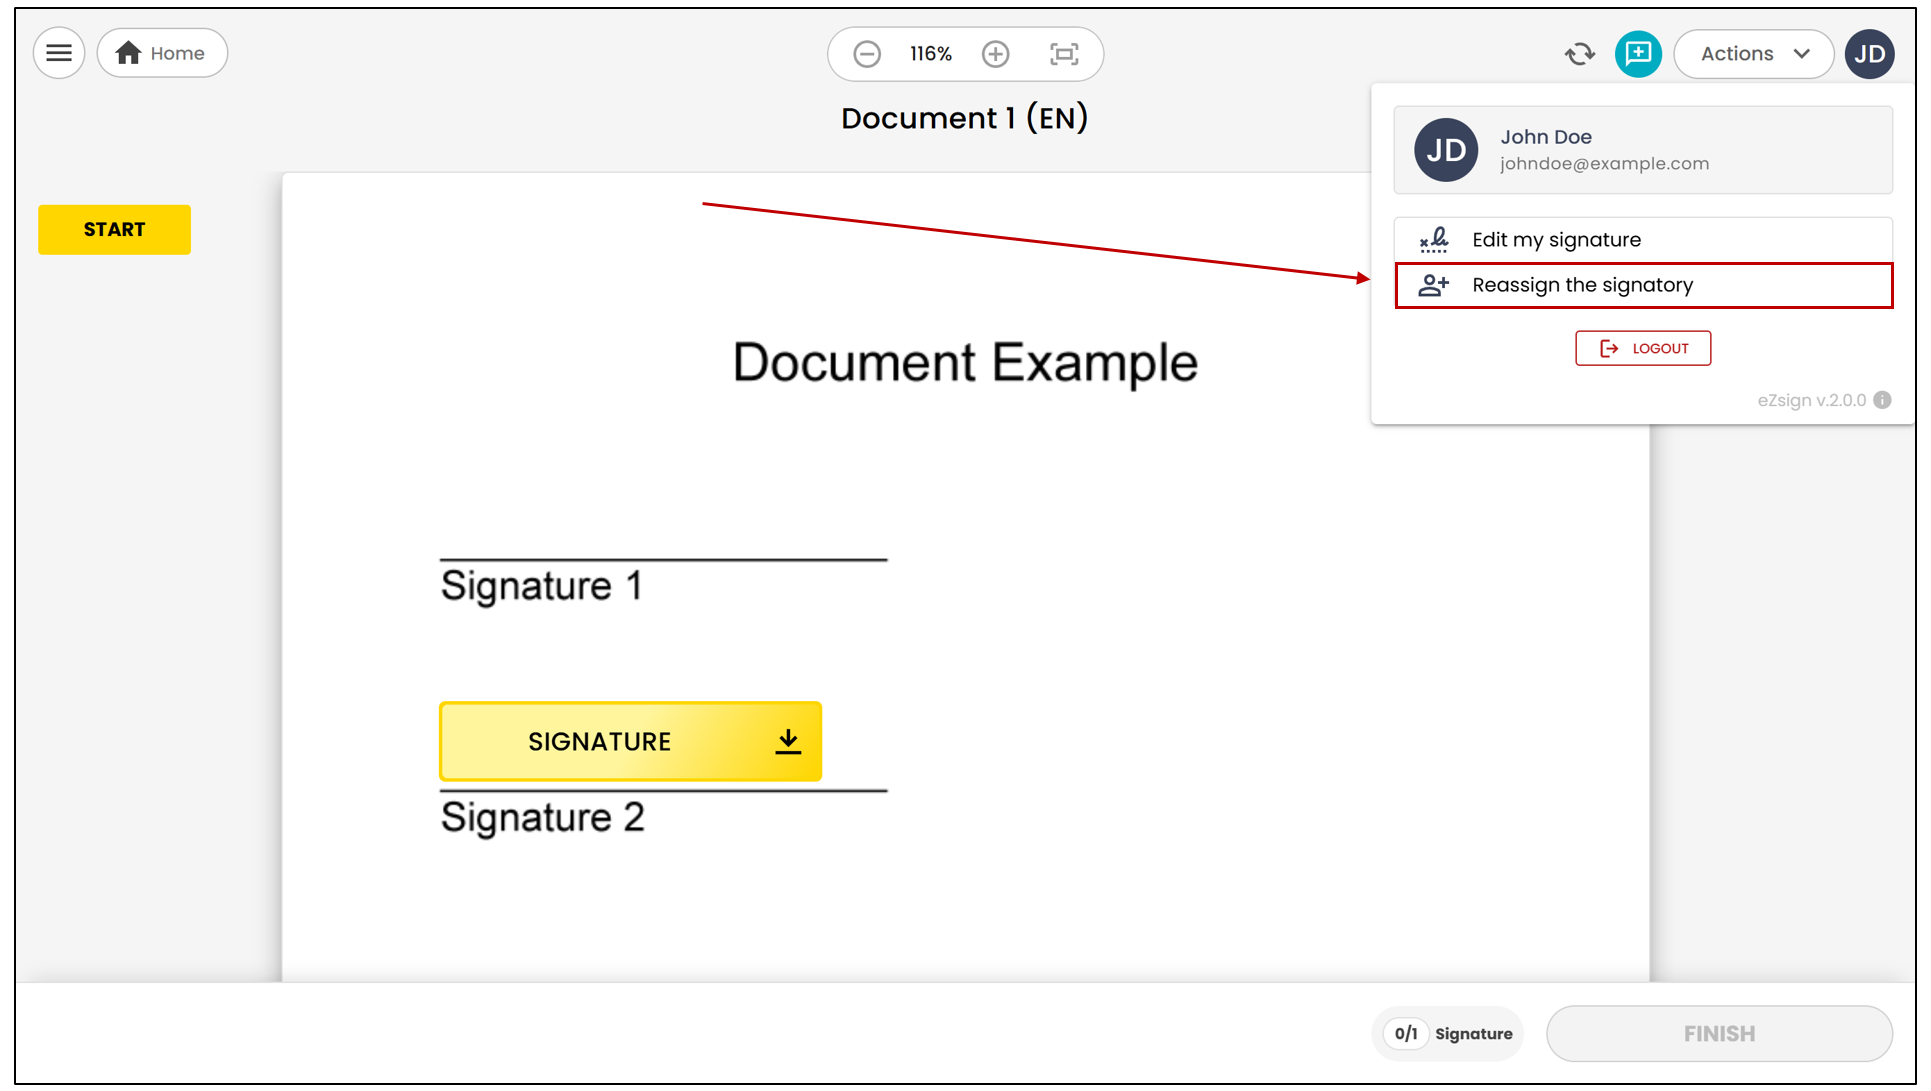Expand the Actions dropdown

point(1754,54)
